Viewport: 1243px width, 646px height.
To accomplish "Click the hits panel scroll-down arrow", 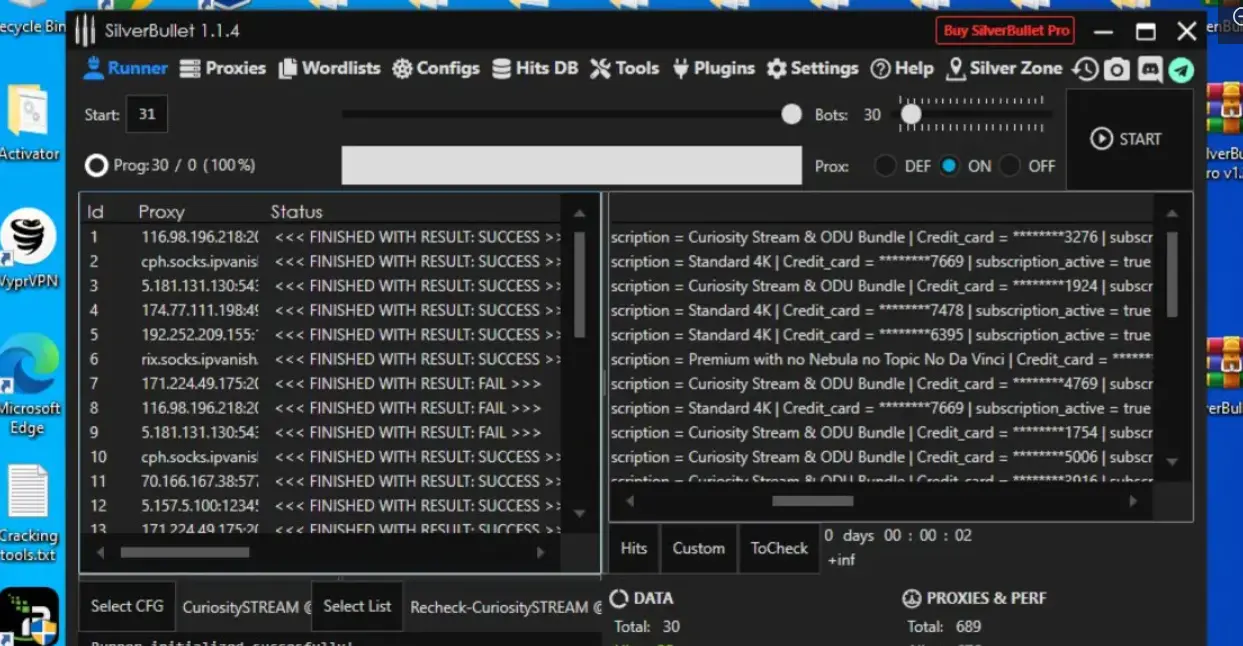I will point(1172,462).
